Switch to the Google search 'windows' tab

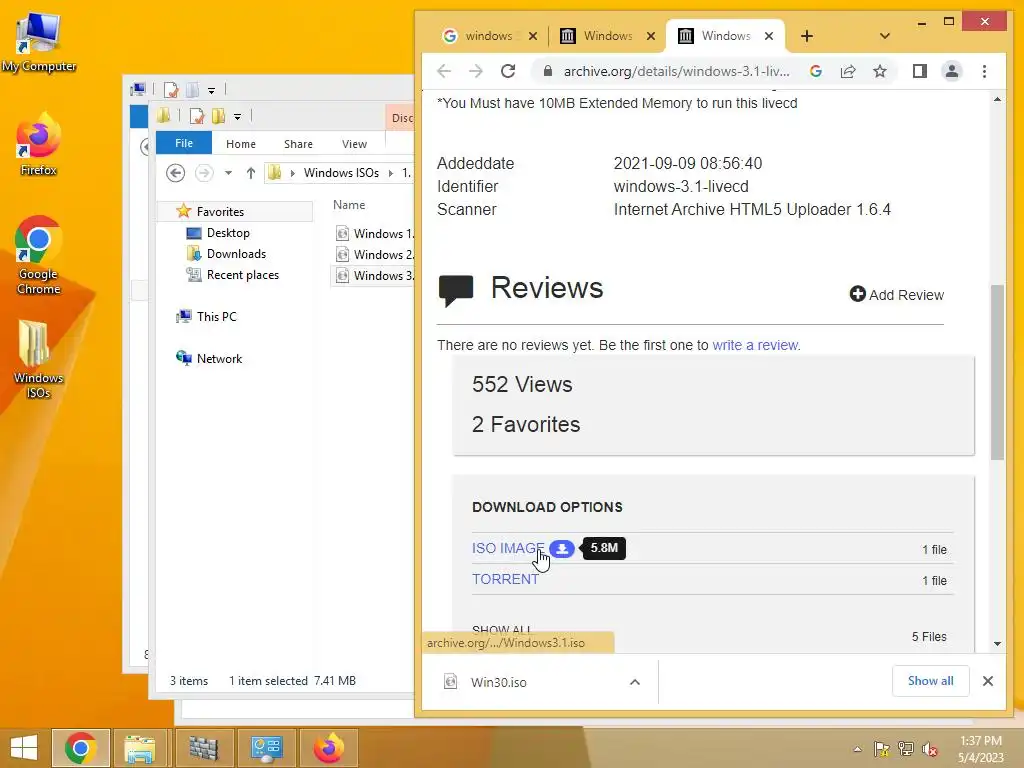point(488,36)
